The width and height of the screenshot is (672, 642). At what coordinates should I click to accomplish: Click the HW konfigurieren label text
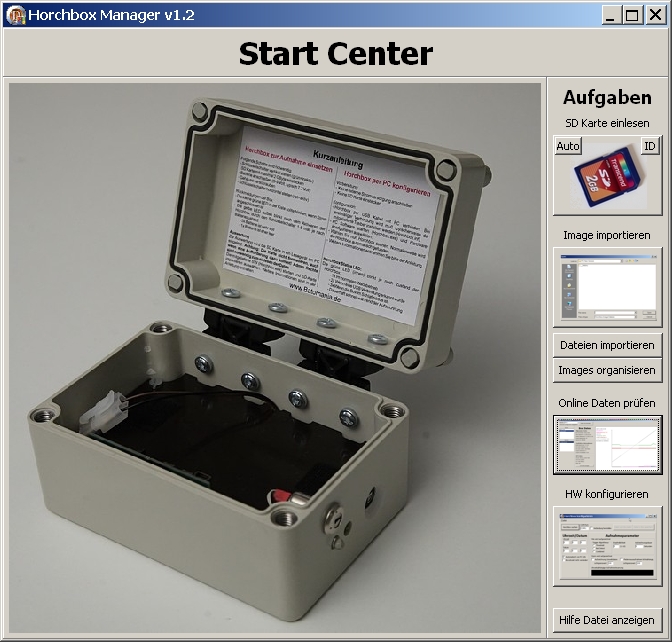pos(607,494)
